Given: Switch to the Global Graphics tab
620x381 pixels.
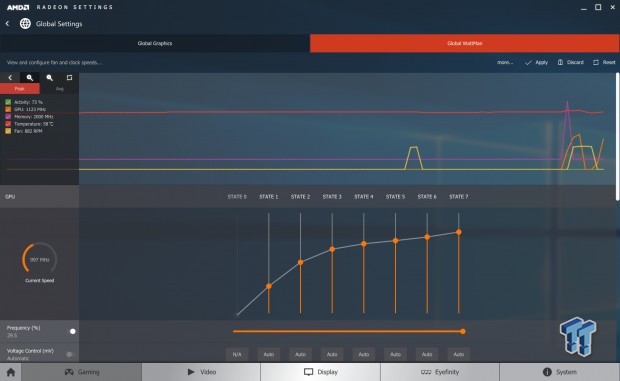Looking at the screenshot, I should coord(155,43).
